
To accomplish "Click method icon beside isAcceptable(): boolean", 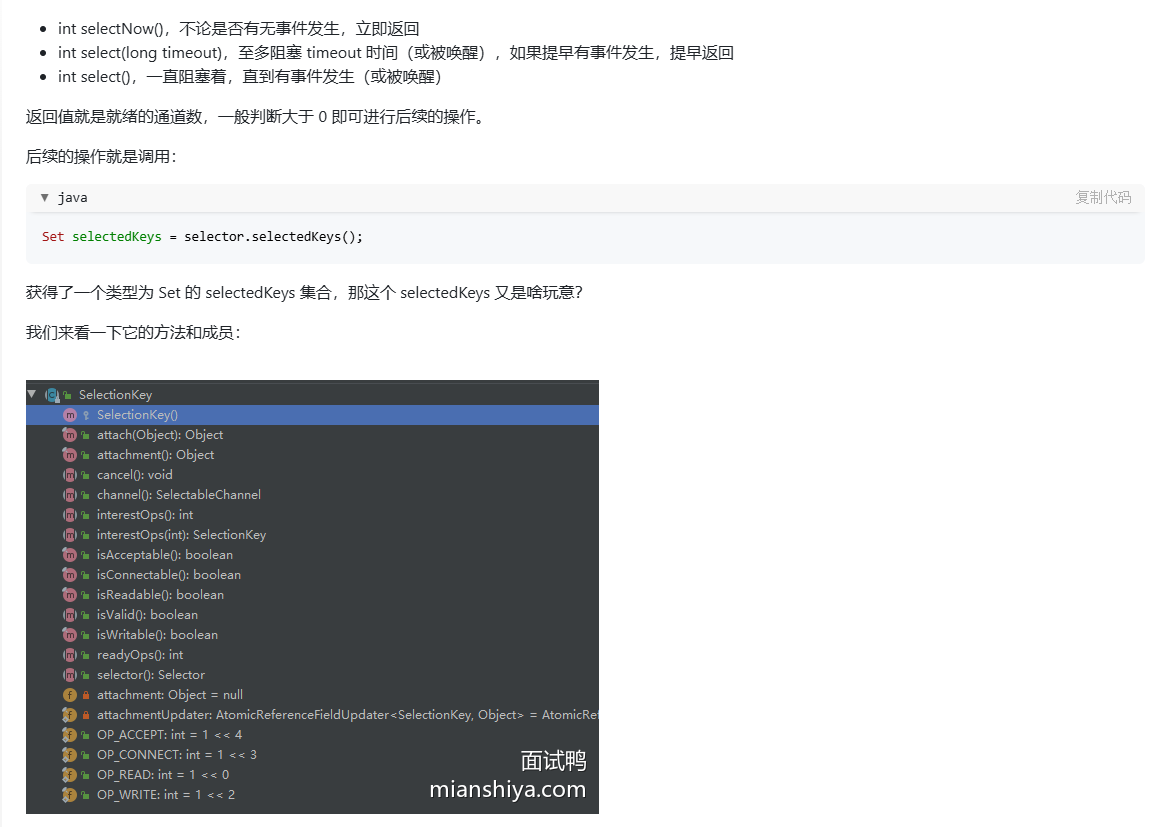I will [70, 555].
